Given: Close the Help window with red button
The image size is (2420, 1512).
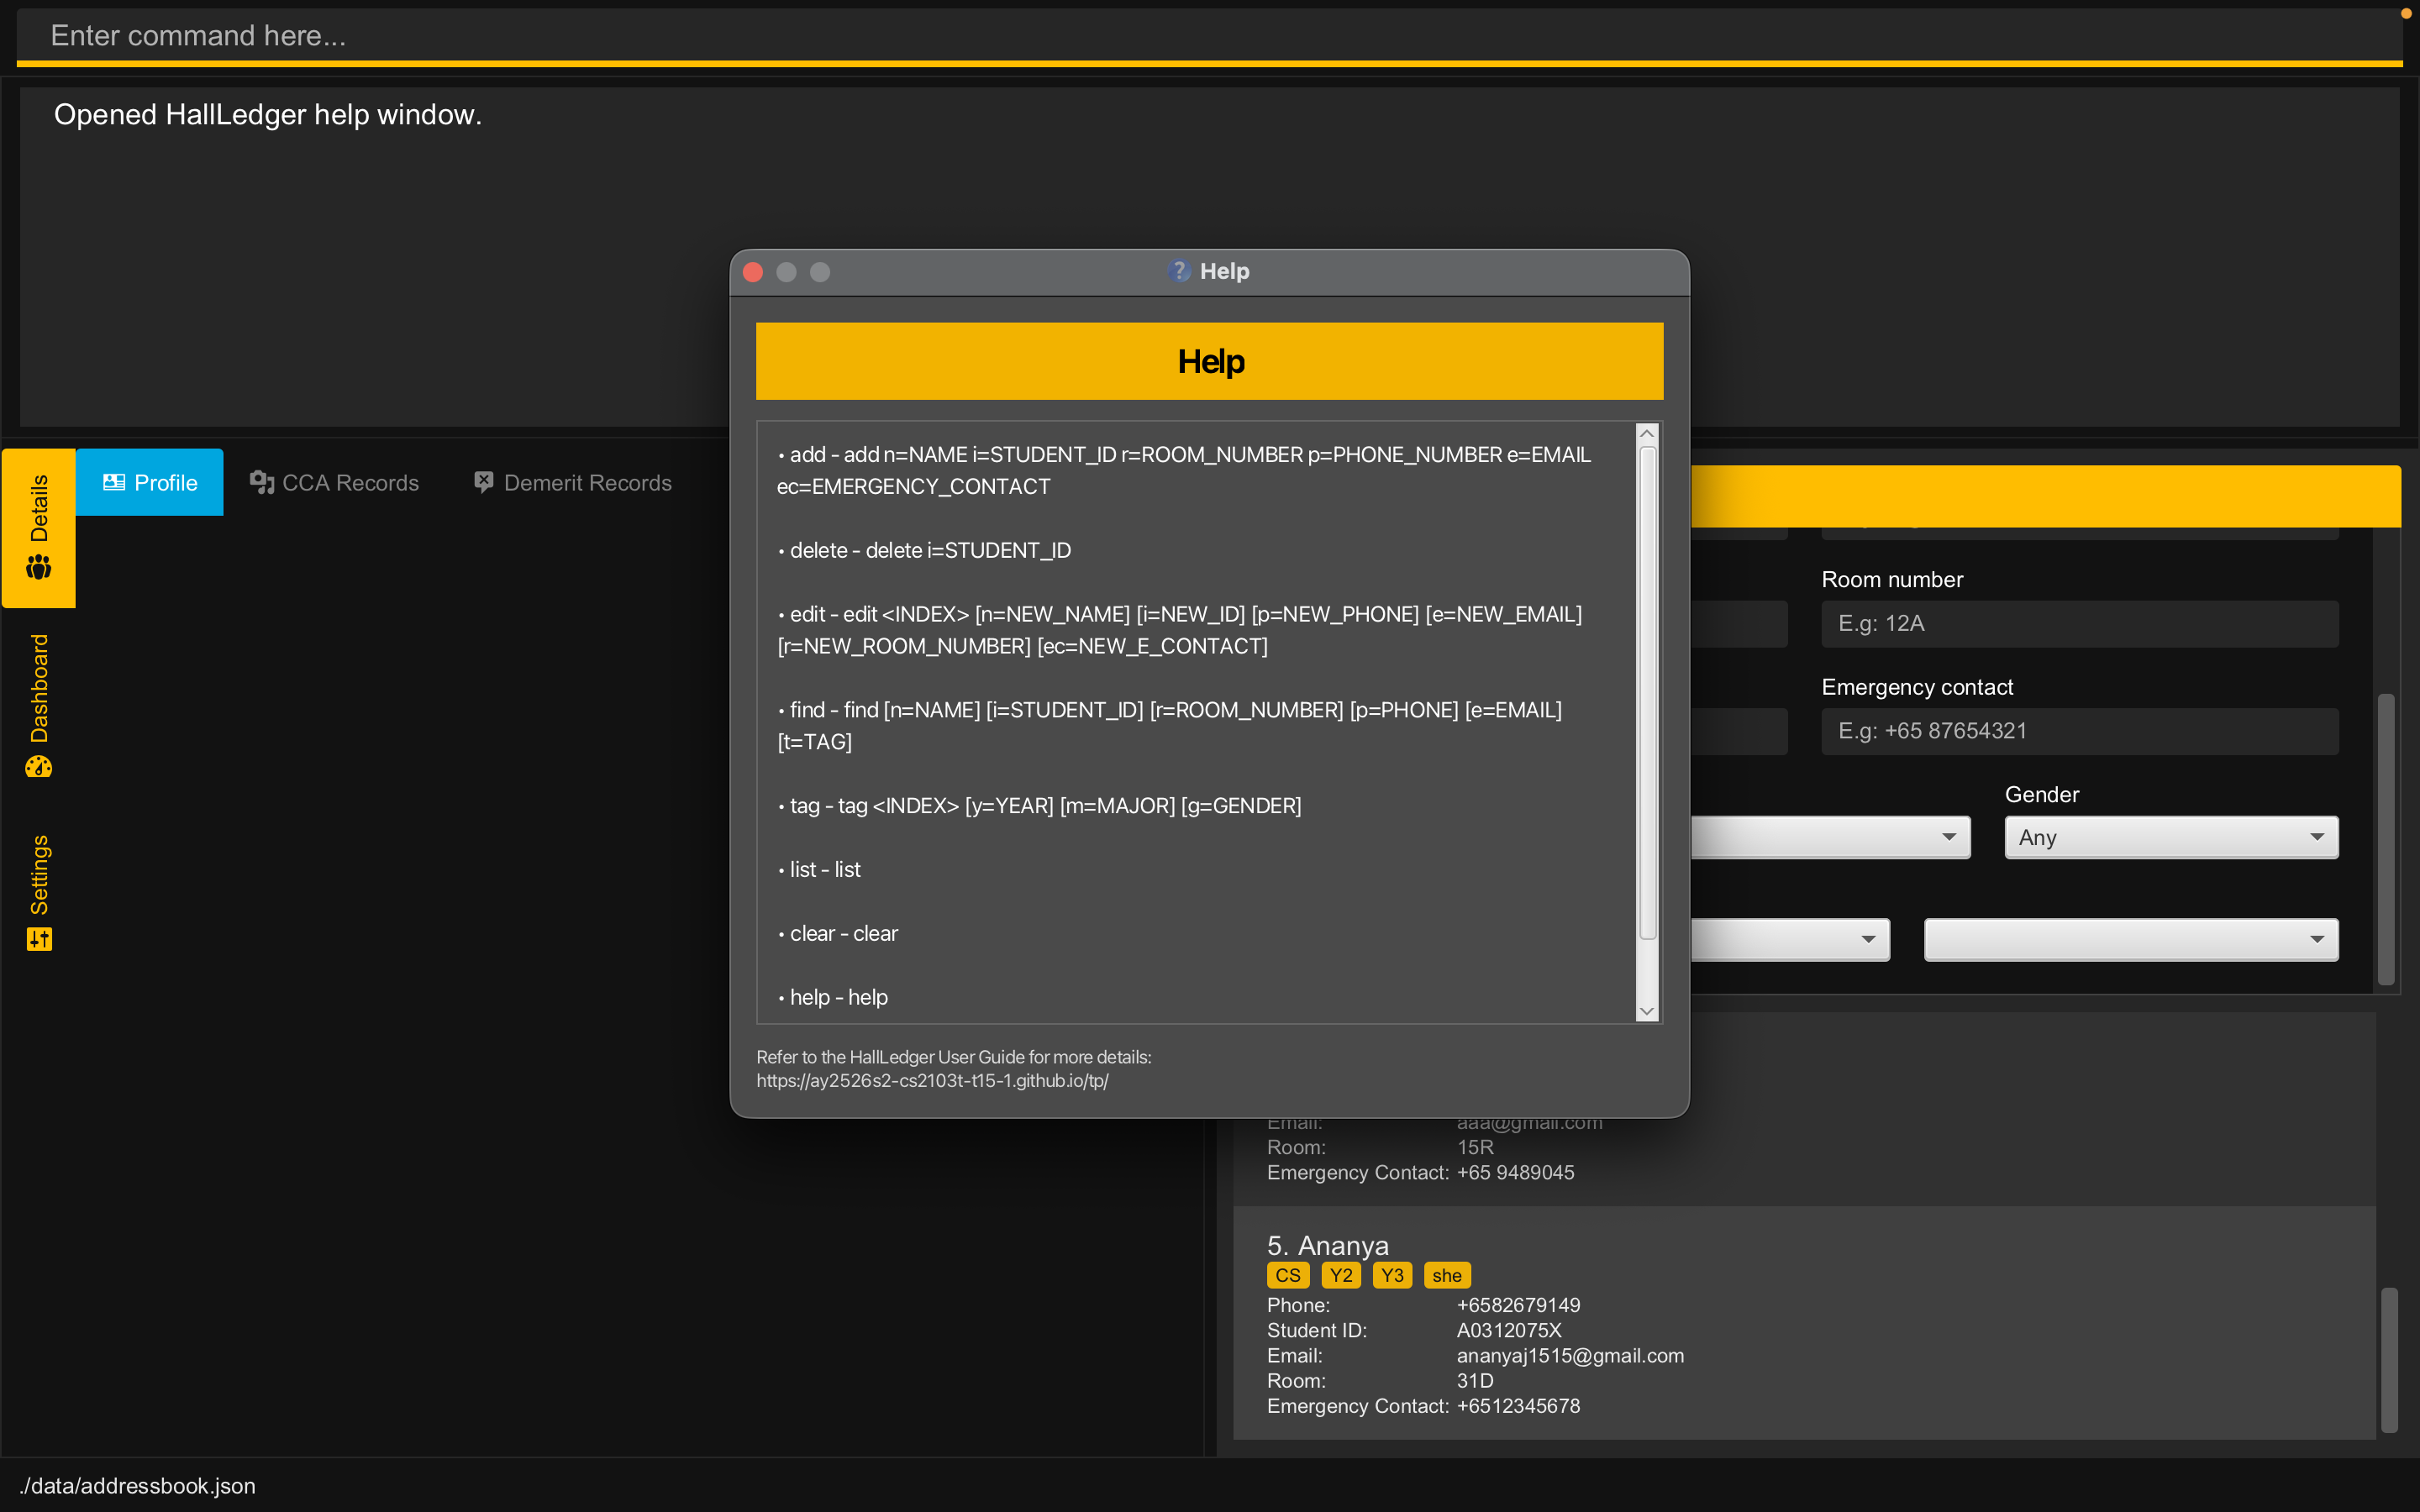Looking at the screenshot, I should [x=754, y=272].
